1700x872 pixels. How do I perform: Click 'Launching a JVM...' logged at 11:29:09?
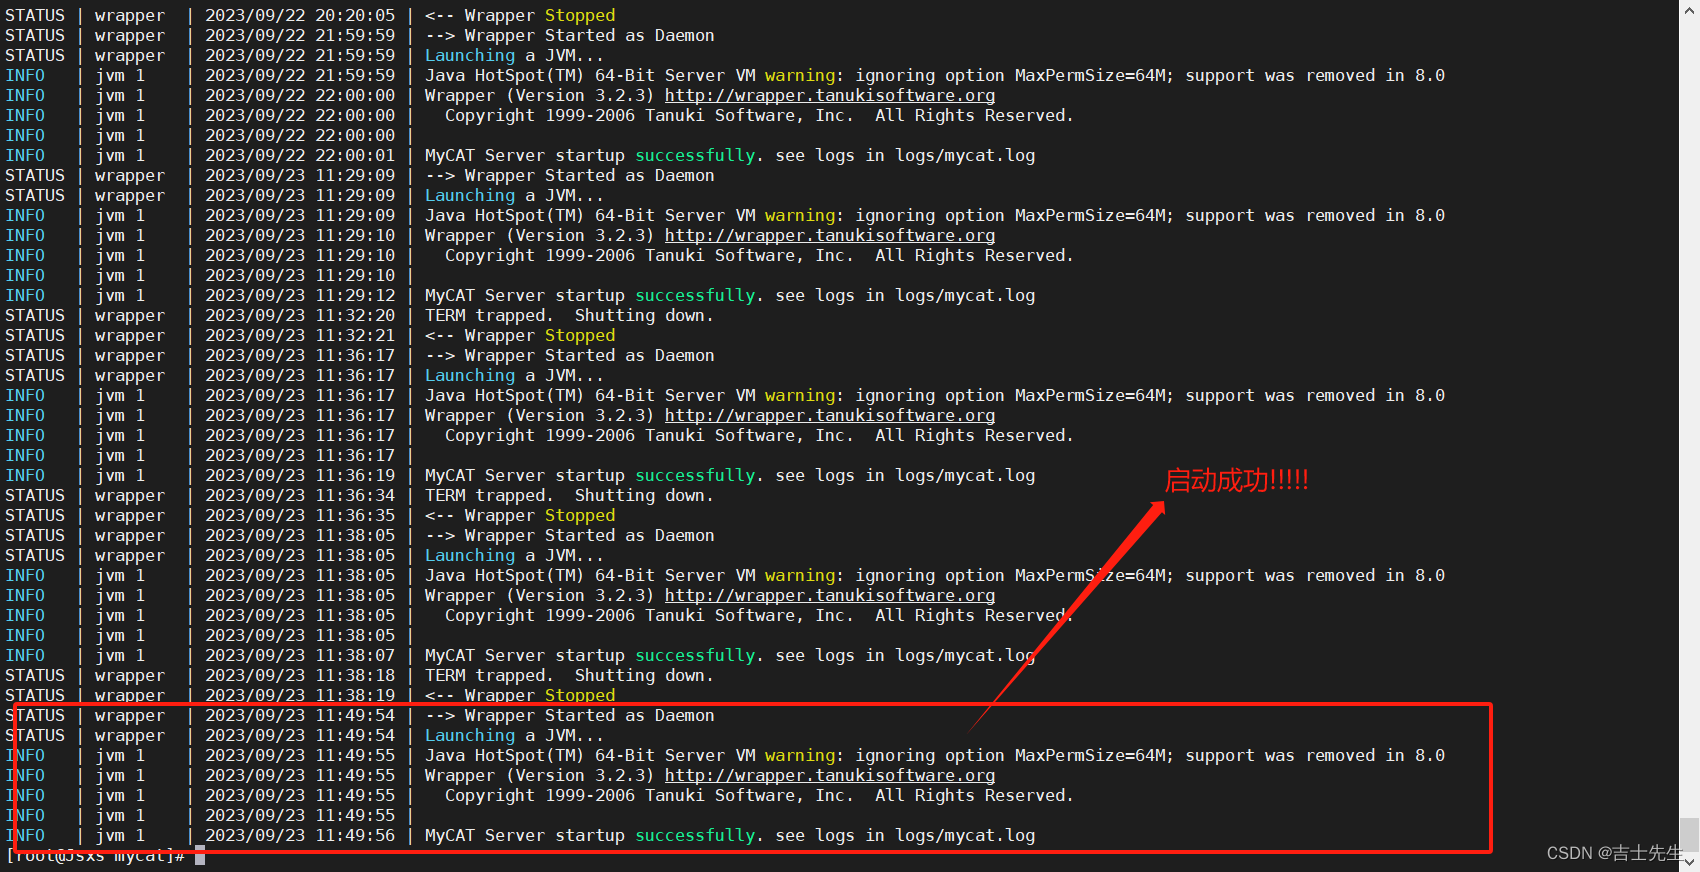[x=515, y=196]
